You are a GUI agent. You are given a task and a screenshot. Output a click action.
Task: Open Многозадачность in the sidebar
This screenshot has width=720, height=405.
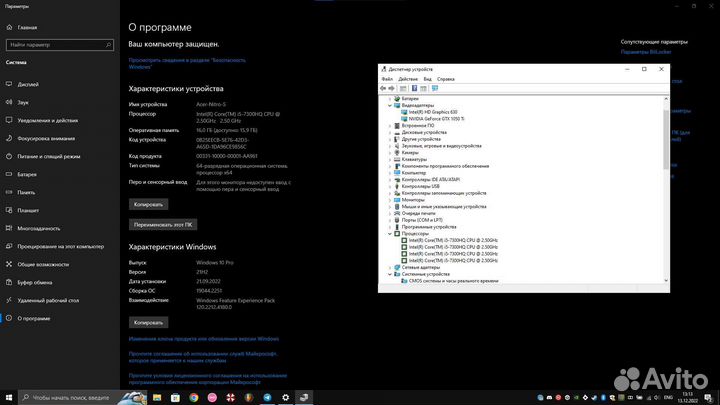[39, 228]
